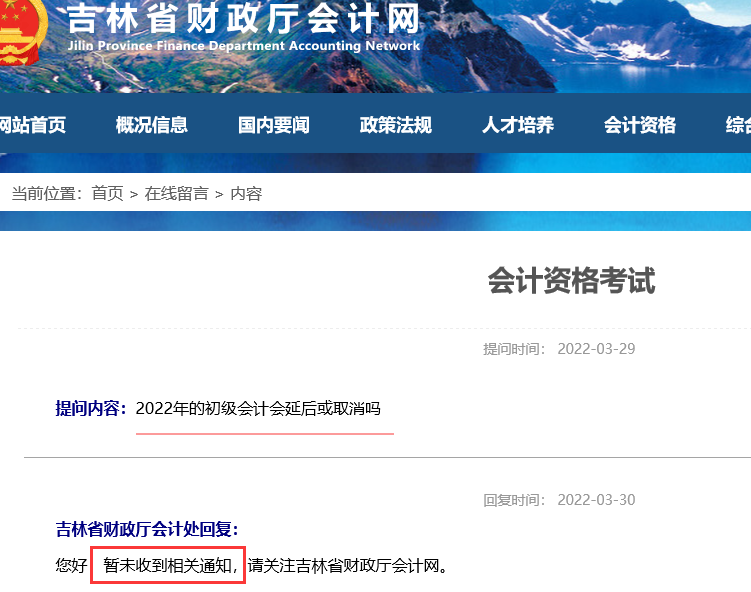This screenshot has height=592, width=751.
Task: Click the English subtitle Jilin Province Finance Department
Action: (244, 46)
